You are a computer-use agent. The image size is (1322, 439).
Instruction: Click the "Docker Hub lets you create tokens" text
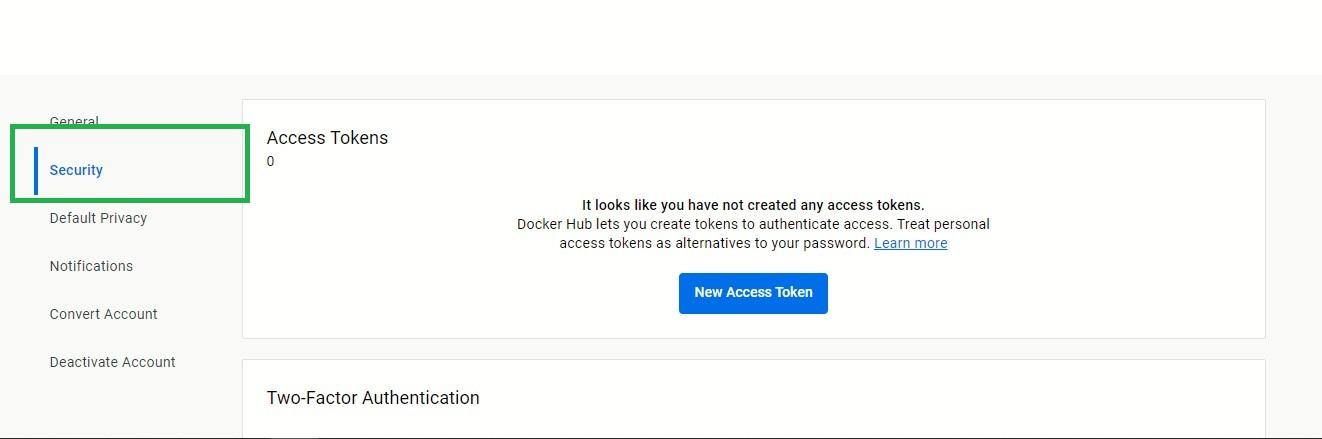[x=752, y=224]
